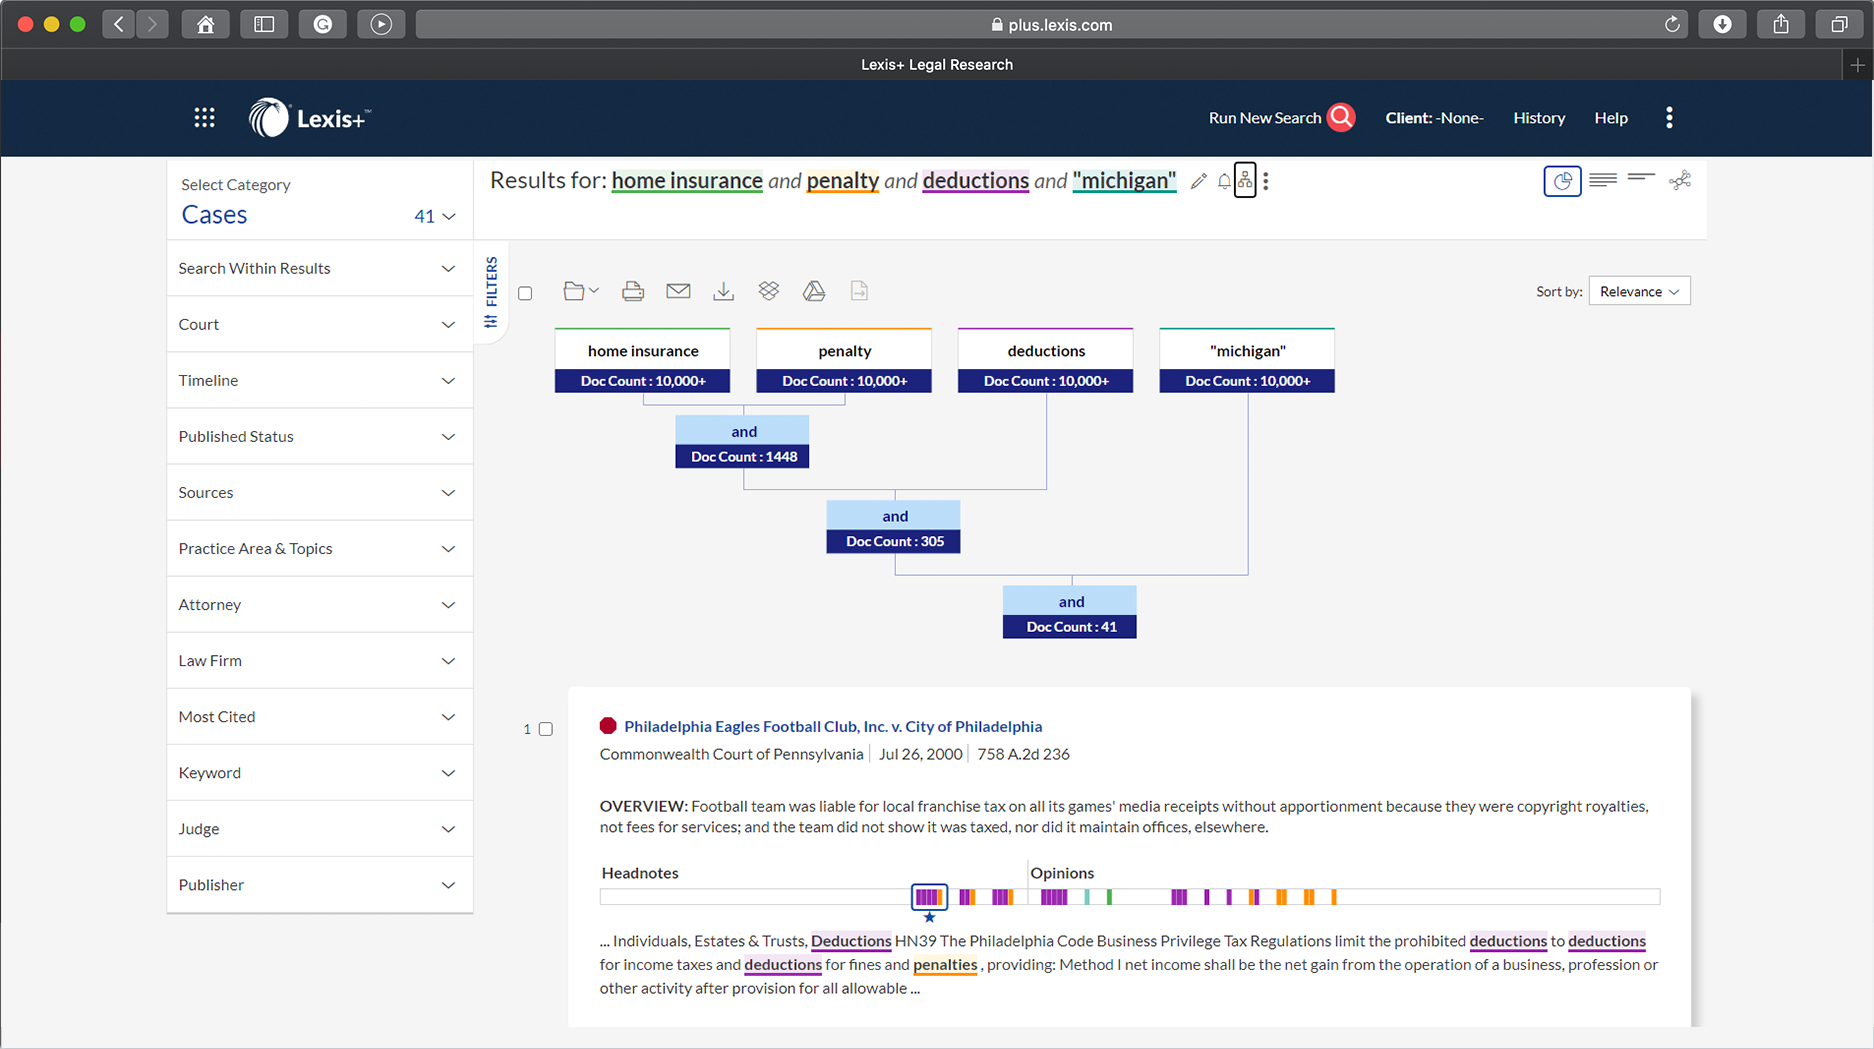Click the browser address bar
1874x1049 pixels.
tap(1050, 24)
